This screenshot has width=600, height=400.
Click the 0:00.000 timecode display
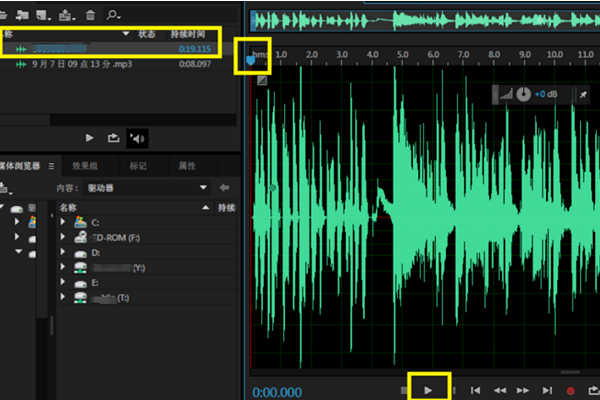[277, 392]
